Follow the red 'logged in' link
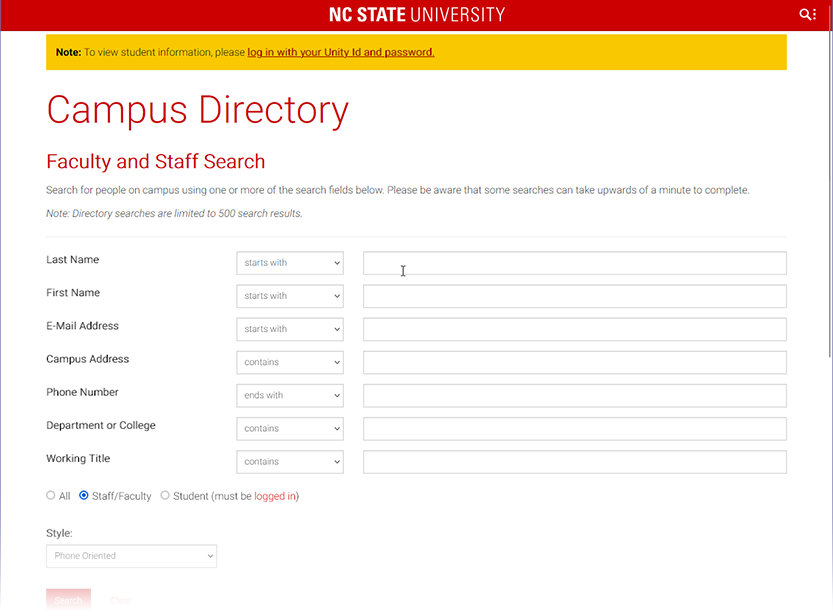Image resolution: width=833 pixels, height=616 pixels. click(275, 496)
